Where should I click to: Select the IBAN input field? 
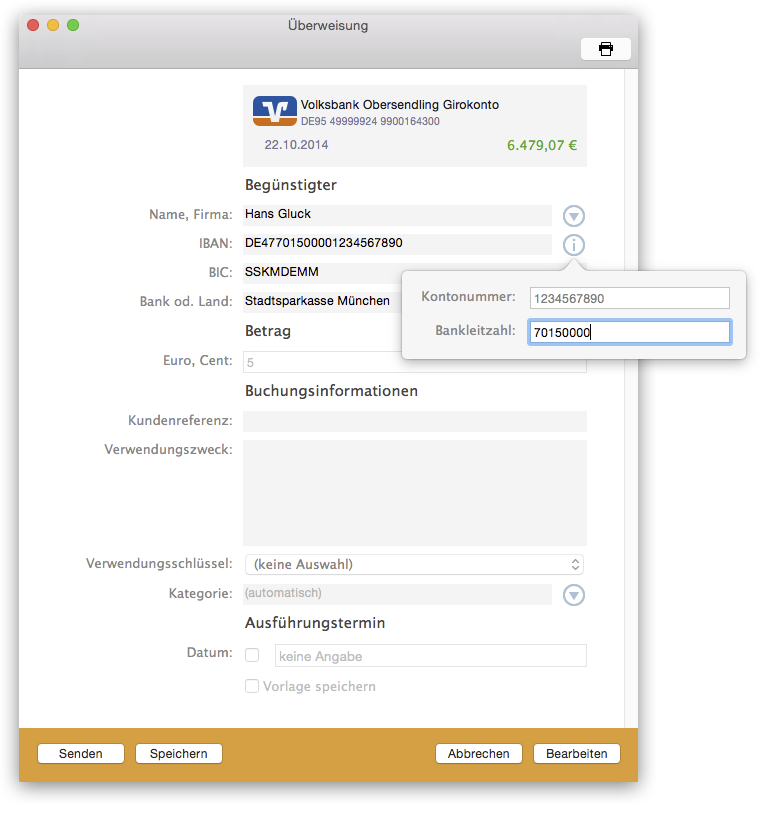pyautogui.click(x=396, y=243)
